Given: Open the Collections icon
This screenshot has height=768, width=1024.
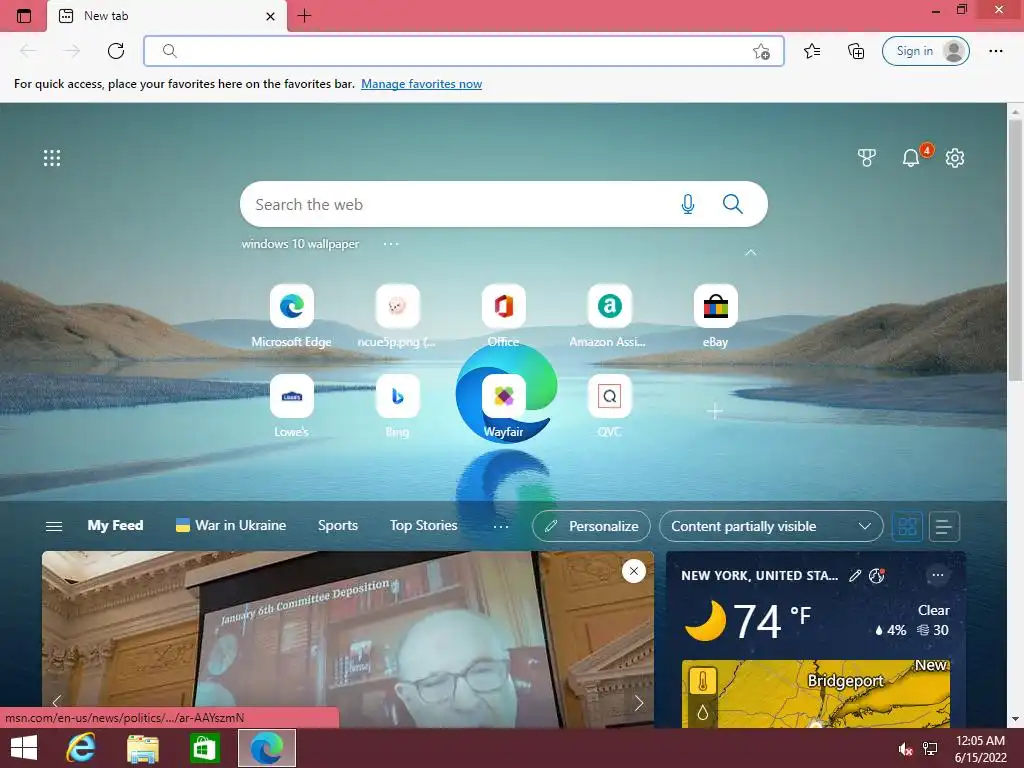Looking at the screenshot, I should tap(856, 51).
